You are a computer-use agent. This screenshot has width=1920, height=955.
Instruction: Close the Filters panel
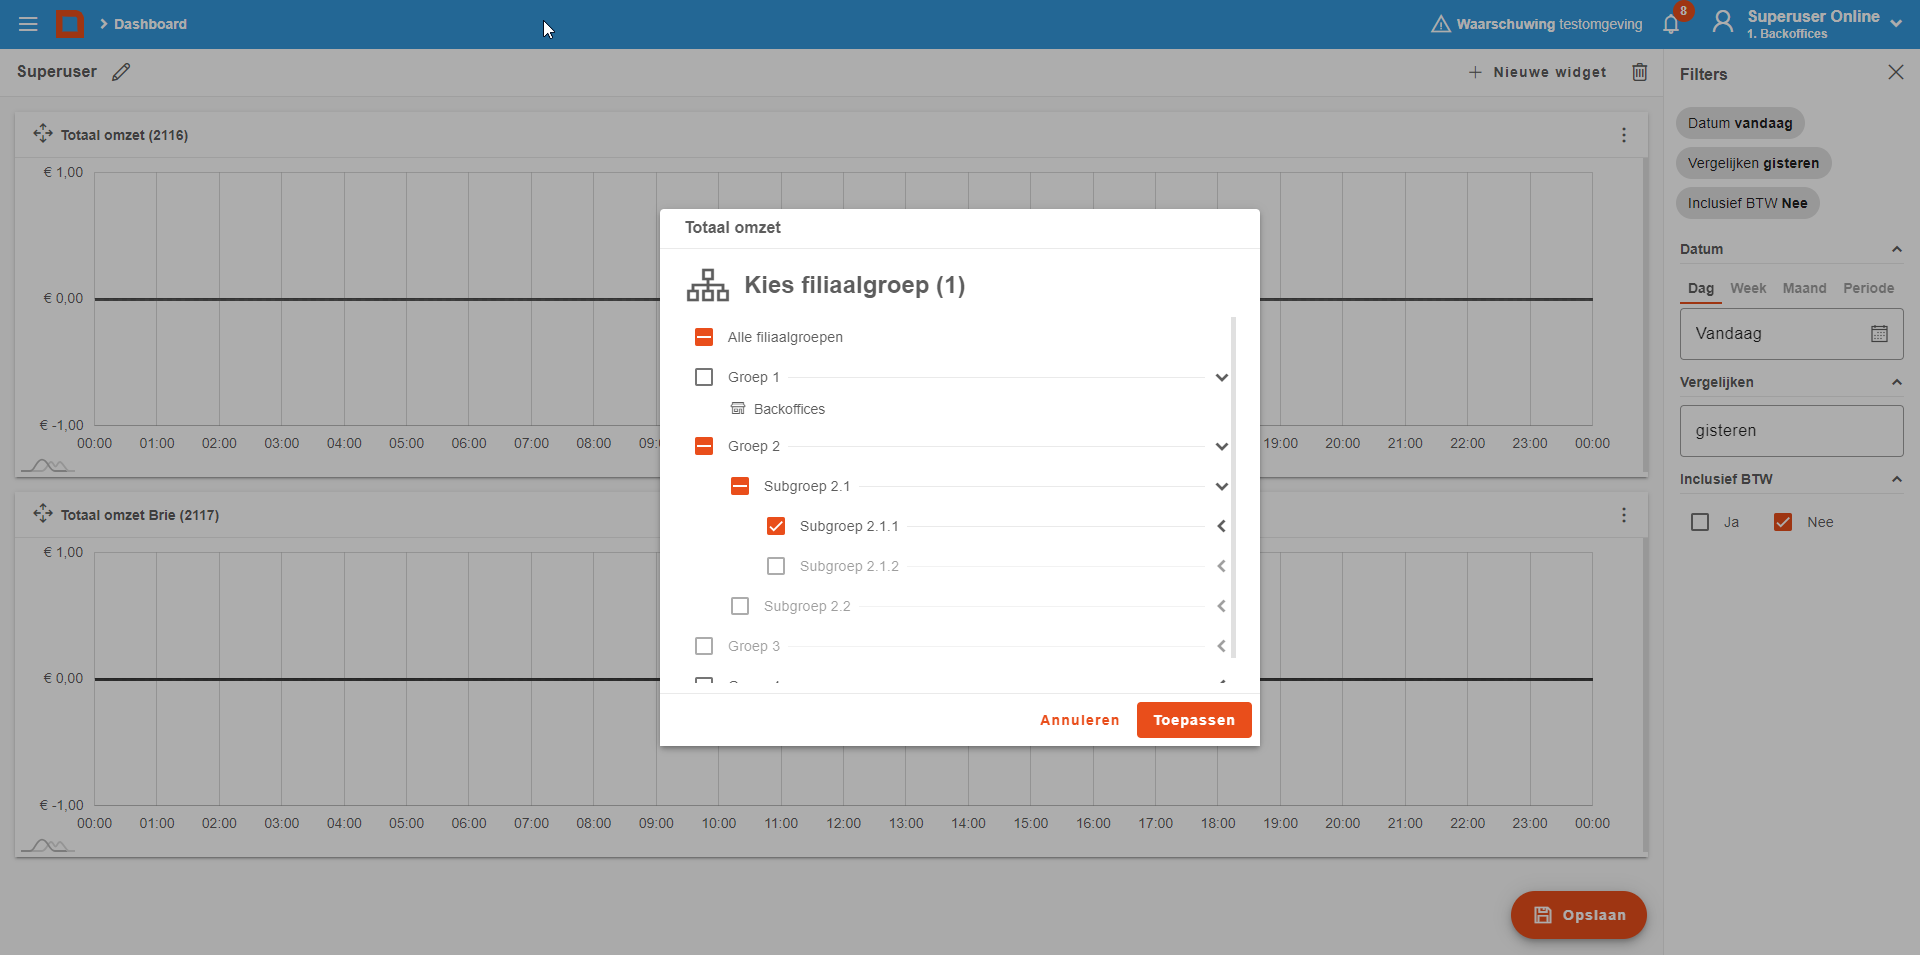click(x=1895, y=72)
